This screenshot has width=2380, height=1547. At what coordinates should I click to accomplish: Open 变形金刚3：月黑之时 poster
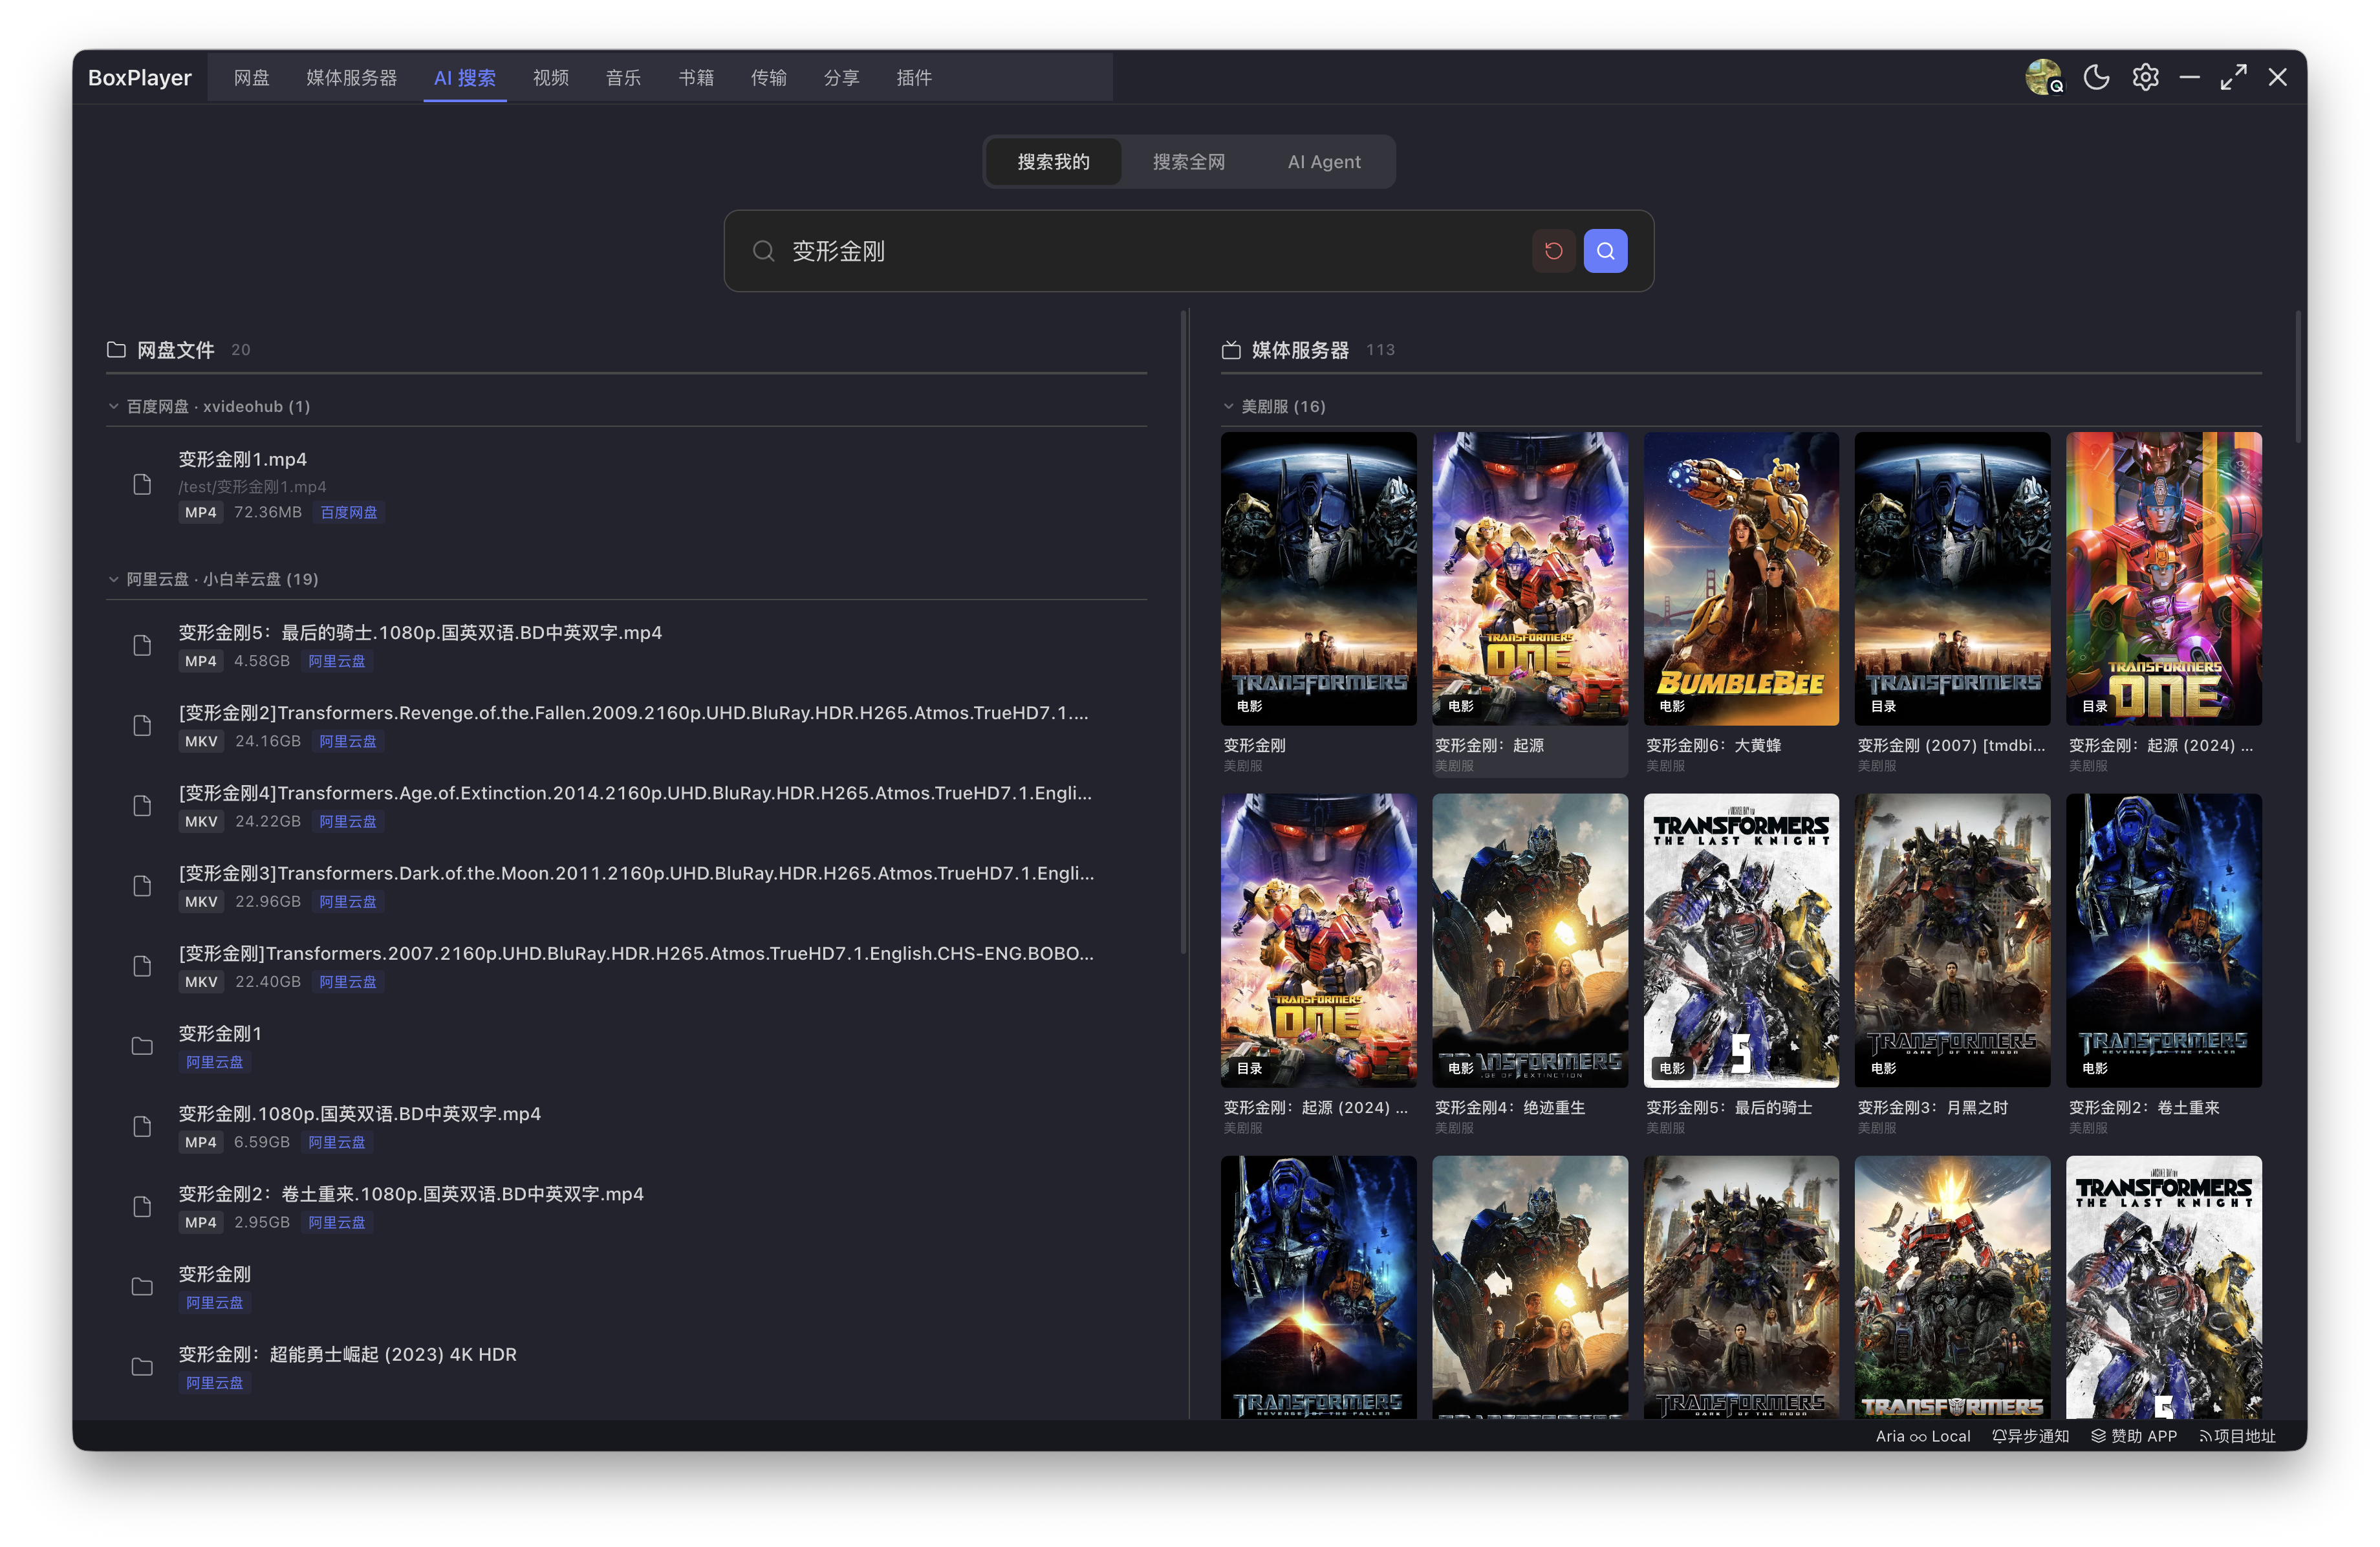[x=1952, y=941]
